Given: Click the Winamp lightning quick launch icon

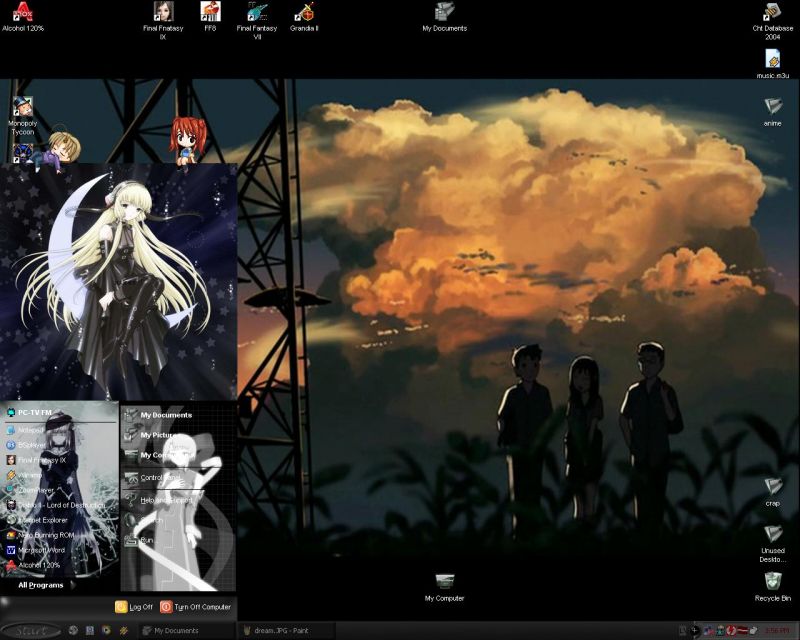Looking at the screenshot, I should point(123,631).
